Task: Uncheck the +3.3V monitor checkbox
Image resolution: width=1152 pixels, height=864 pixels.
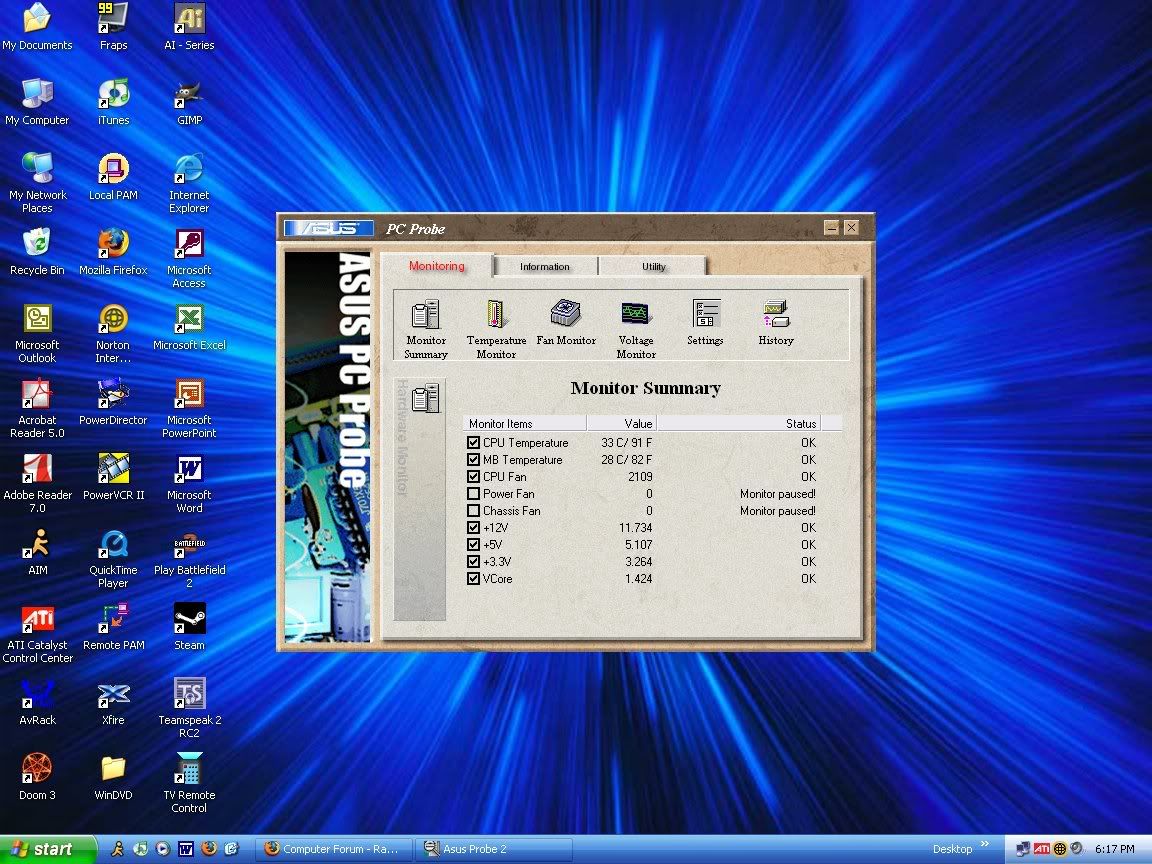Action: point(473,561)
